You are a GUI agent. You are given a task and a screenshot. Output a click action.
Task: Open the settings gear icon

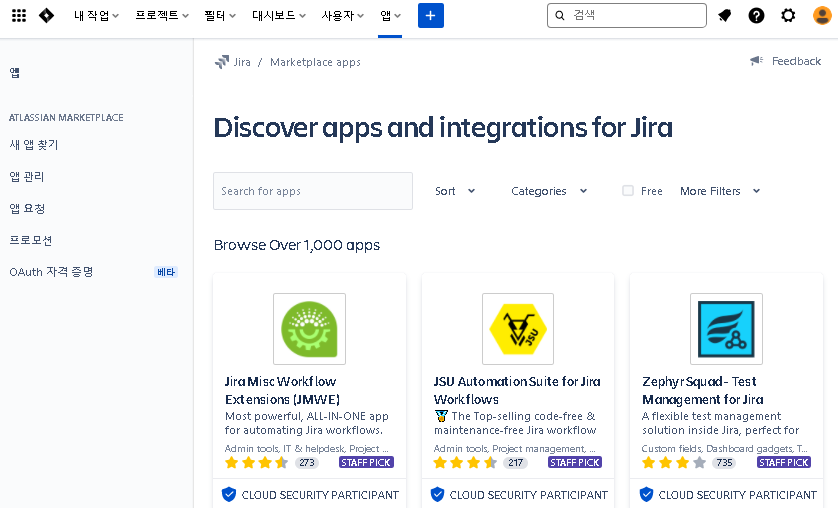point(788,15)
